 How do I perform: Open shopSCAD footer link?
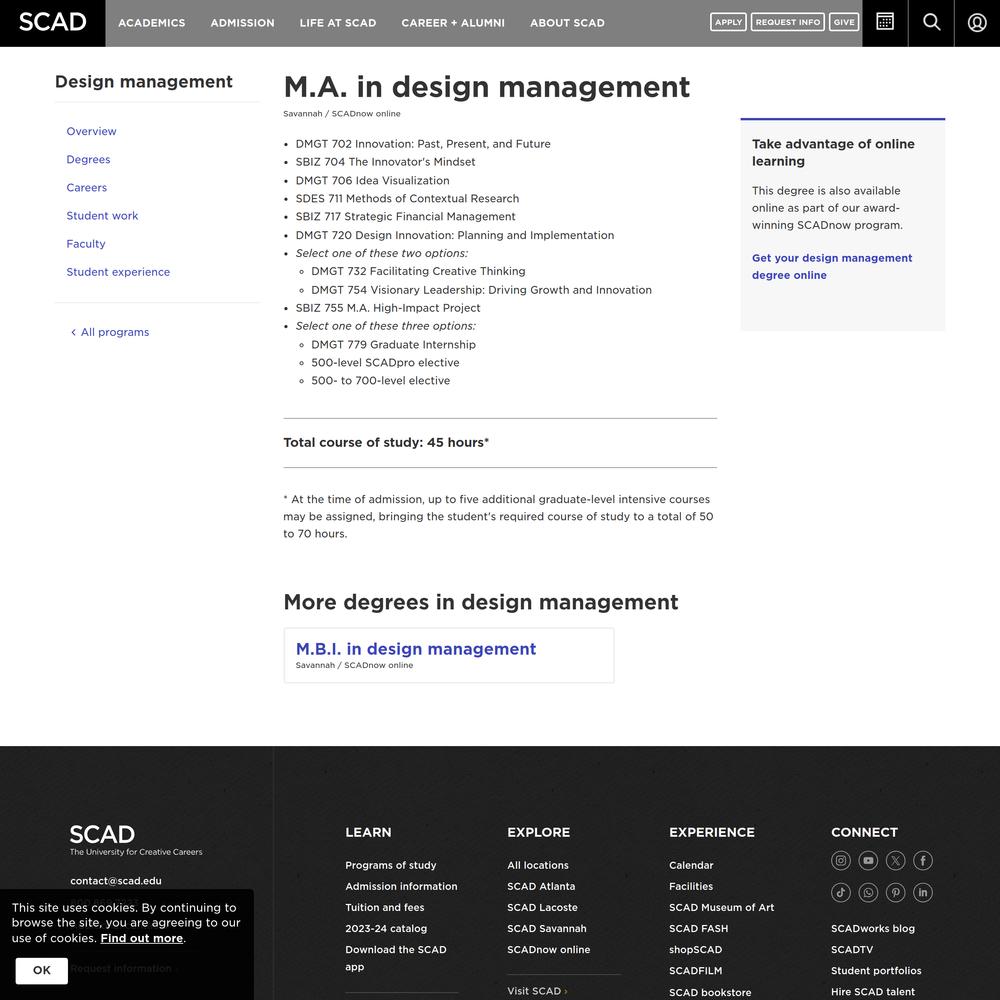point(695,950)
